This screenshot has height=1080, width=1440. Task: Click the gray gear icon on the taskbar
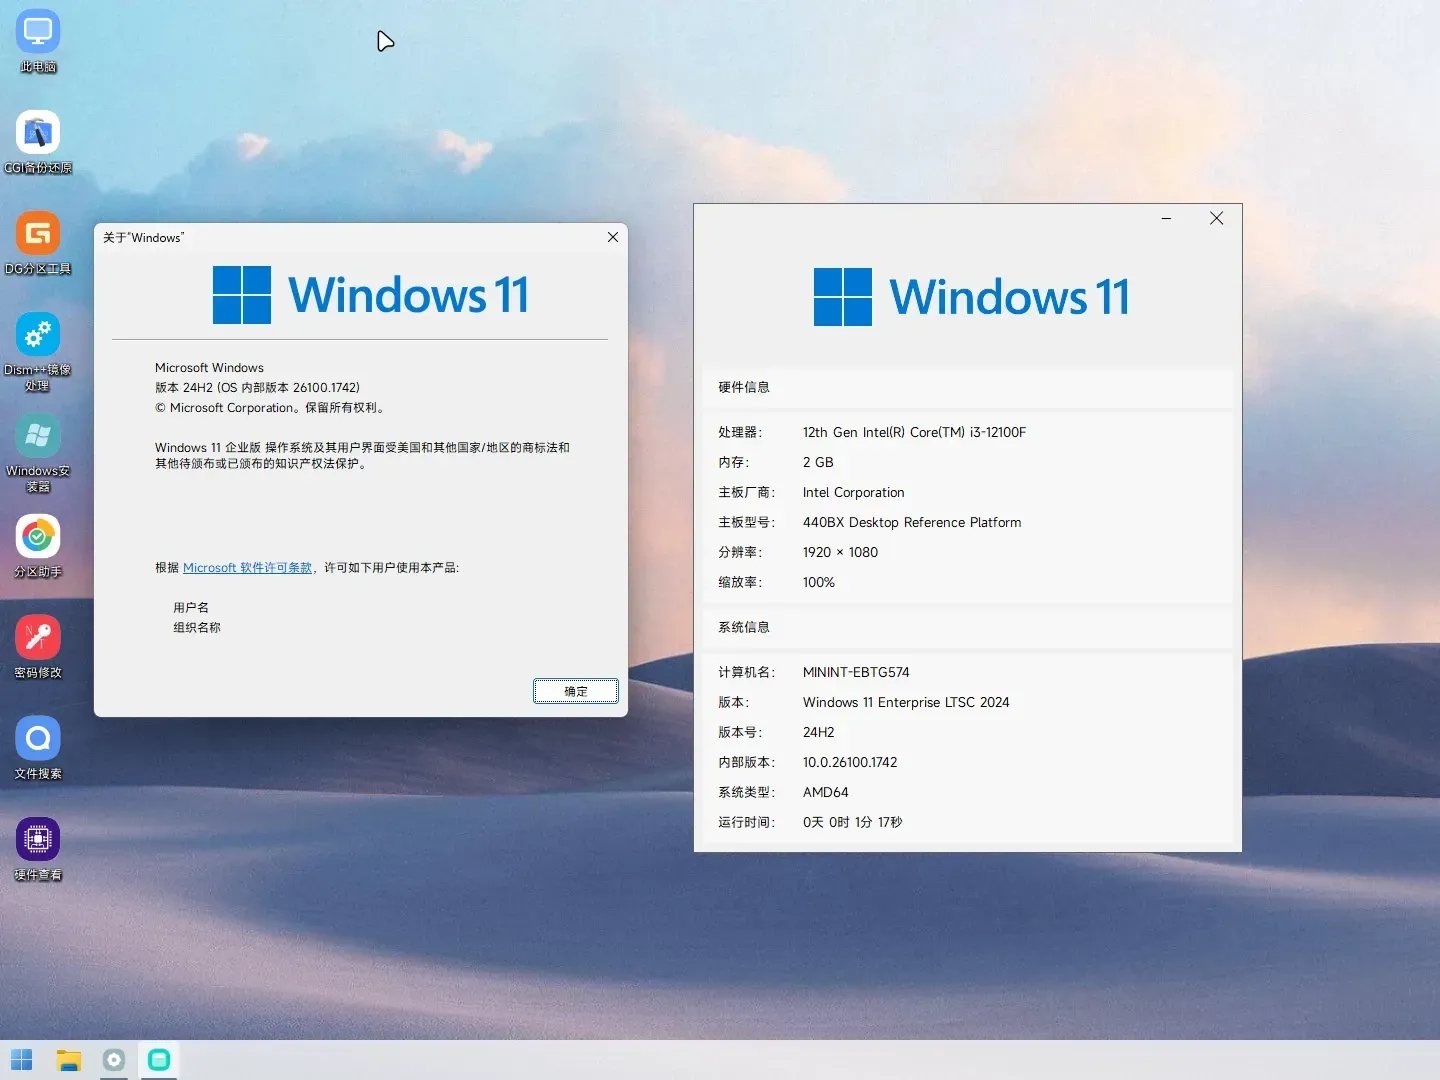(113, 1060)
